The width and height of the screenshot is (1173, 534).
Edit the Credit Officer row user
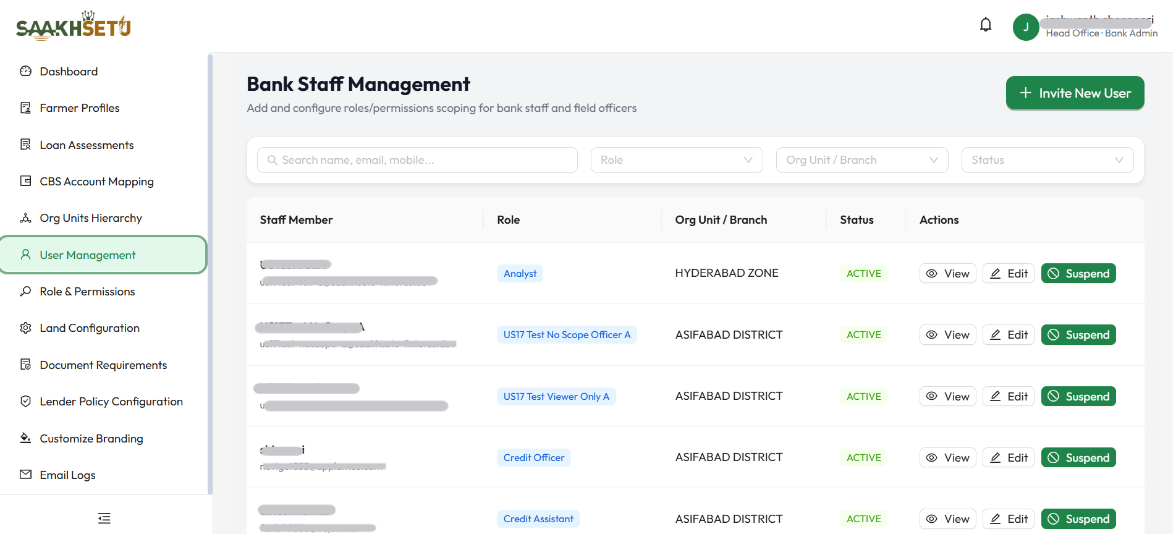coord(1008,457)
